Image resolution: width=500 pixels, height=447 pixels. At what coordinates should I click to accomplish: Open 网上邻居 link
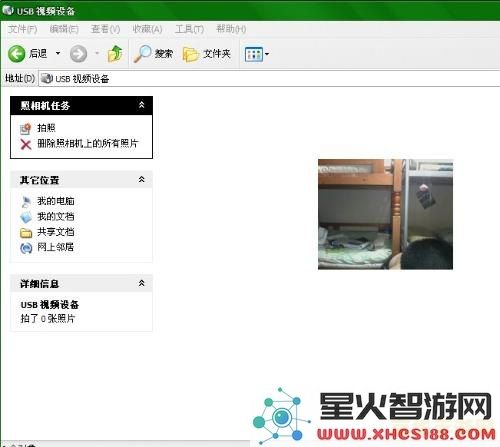[x=56, y=247]
